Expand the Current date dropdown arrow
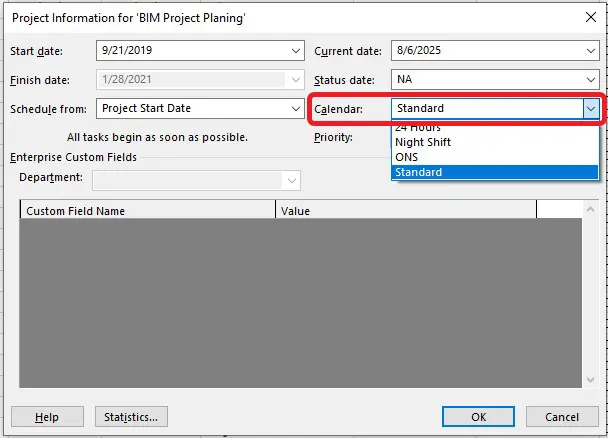Viewport: 608px width, 438px height. click(x=590, y=50)
